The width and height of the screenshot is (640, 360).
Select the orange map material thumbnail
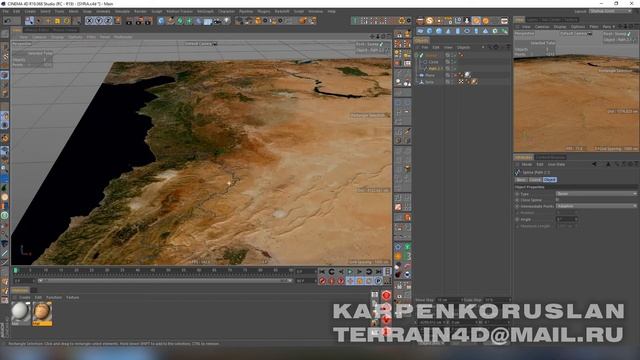coord(42,313)
